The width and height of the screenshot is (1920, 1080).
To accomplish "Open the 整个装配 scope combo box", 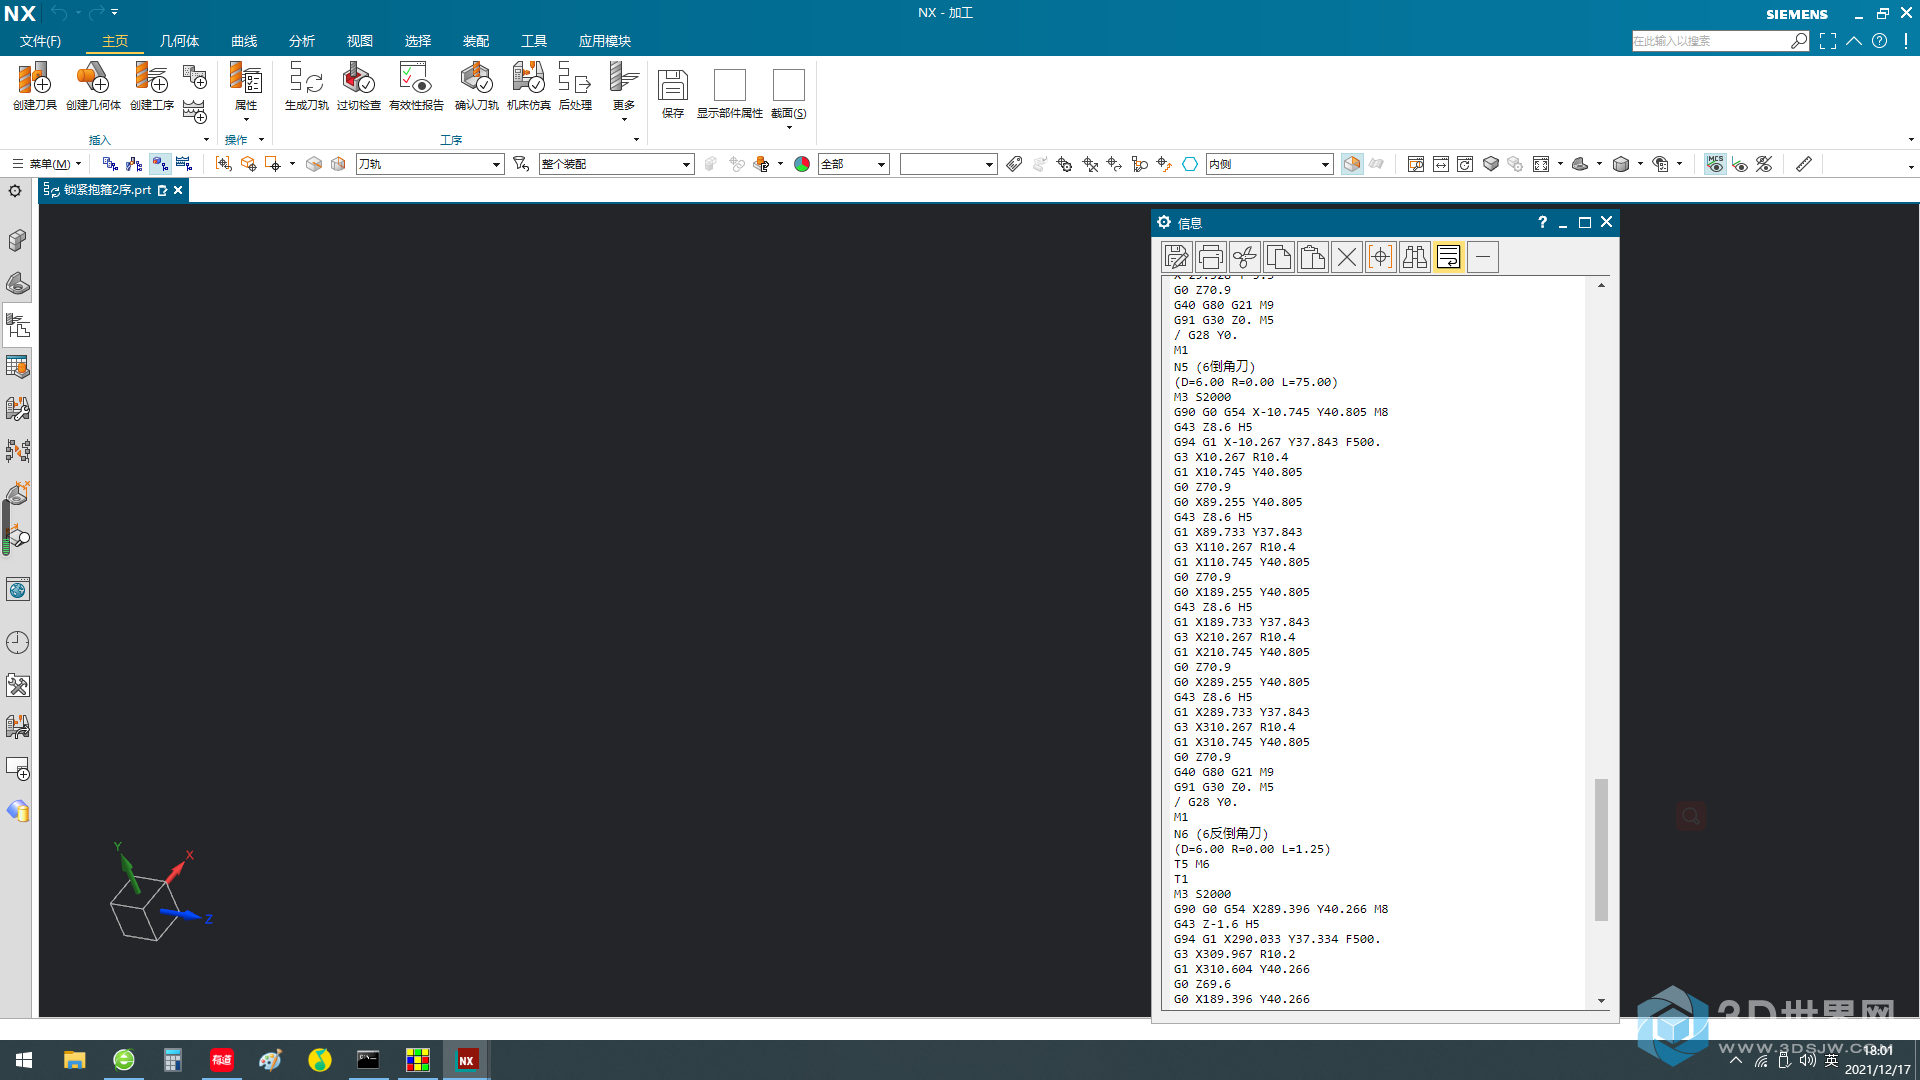I will (x=617, y=164).
